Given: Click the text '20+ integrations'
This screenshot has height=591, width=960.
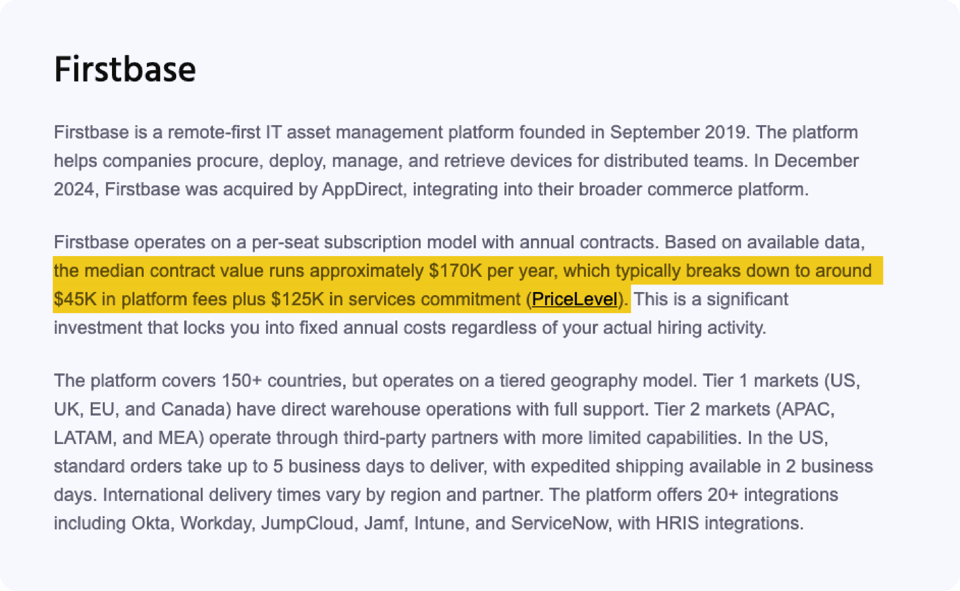Looking at the screenshot, I should point(773,495).
